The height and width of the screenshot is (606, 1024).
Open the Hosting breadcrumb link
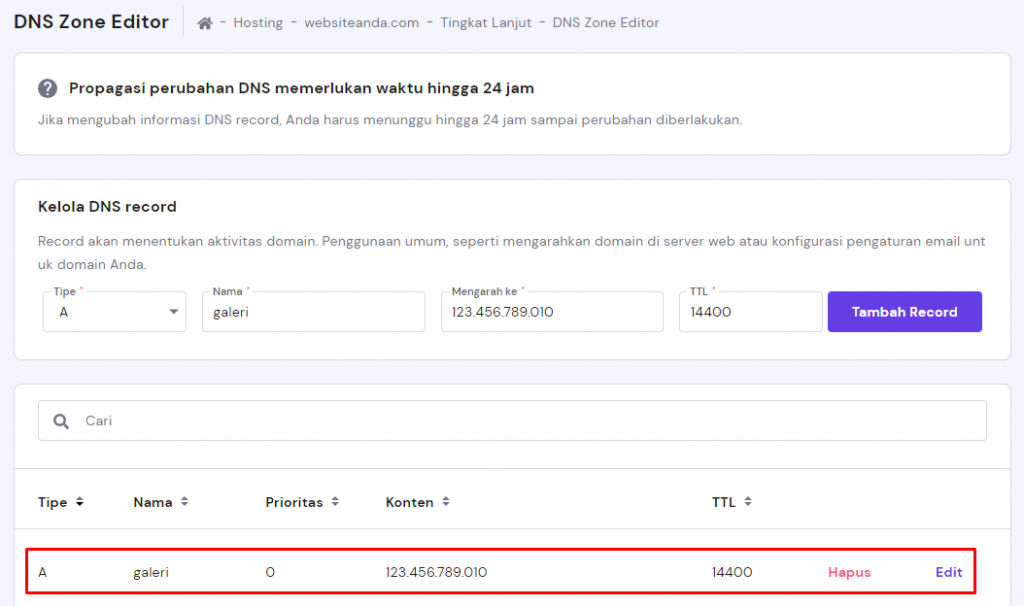pyautogui.click(x=258, y=22)
